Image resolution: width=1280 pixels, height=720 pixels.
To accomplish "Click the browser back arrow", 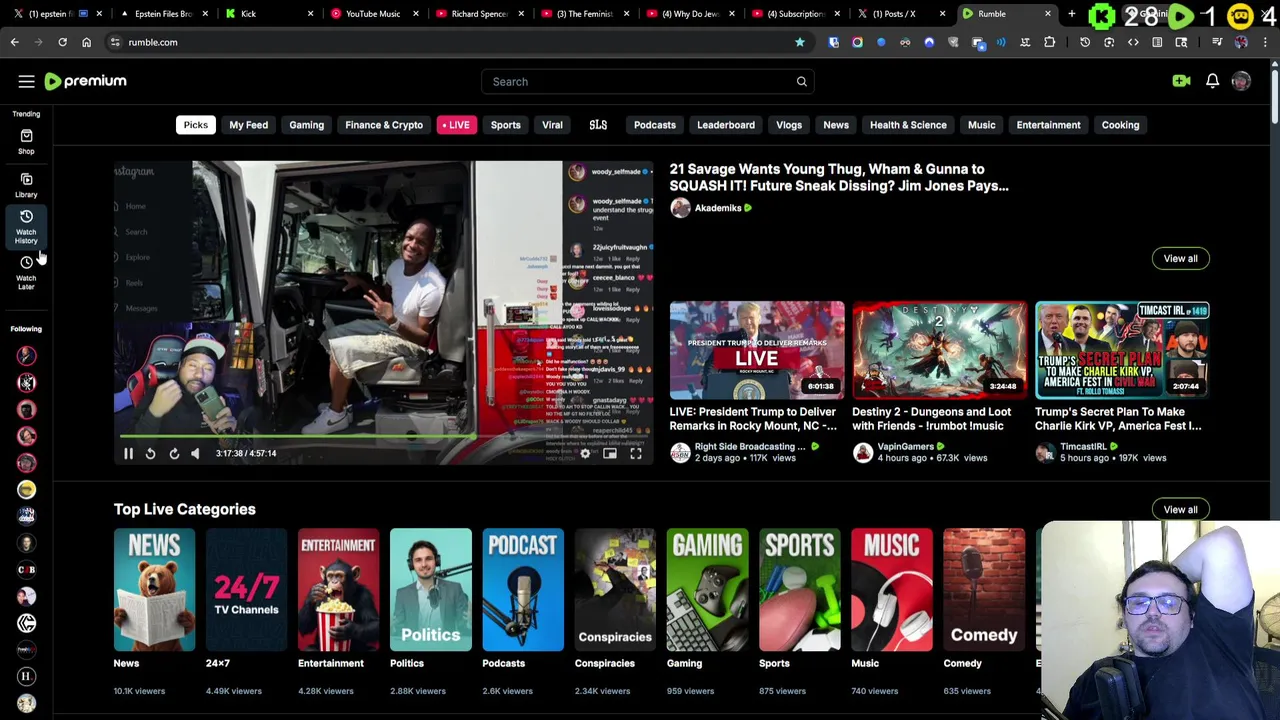I will point(14,42).
